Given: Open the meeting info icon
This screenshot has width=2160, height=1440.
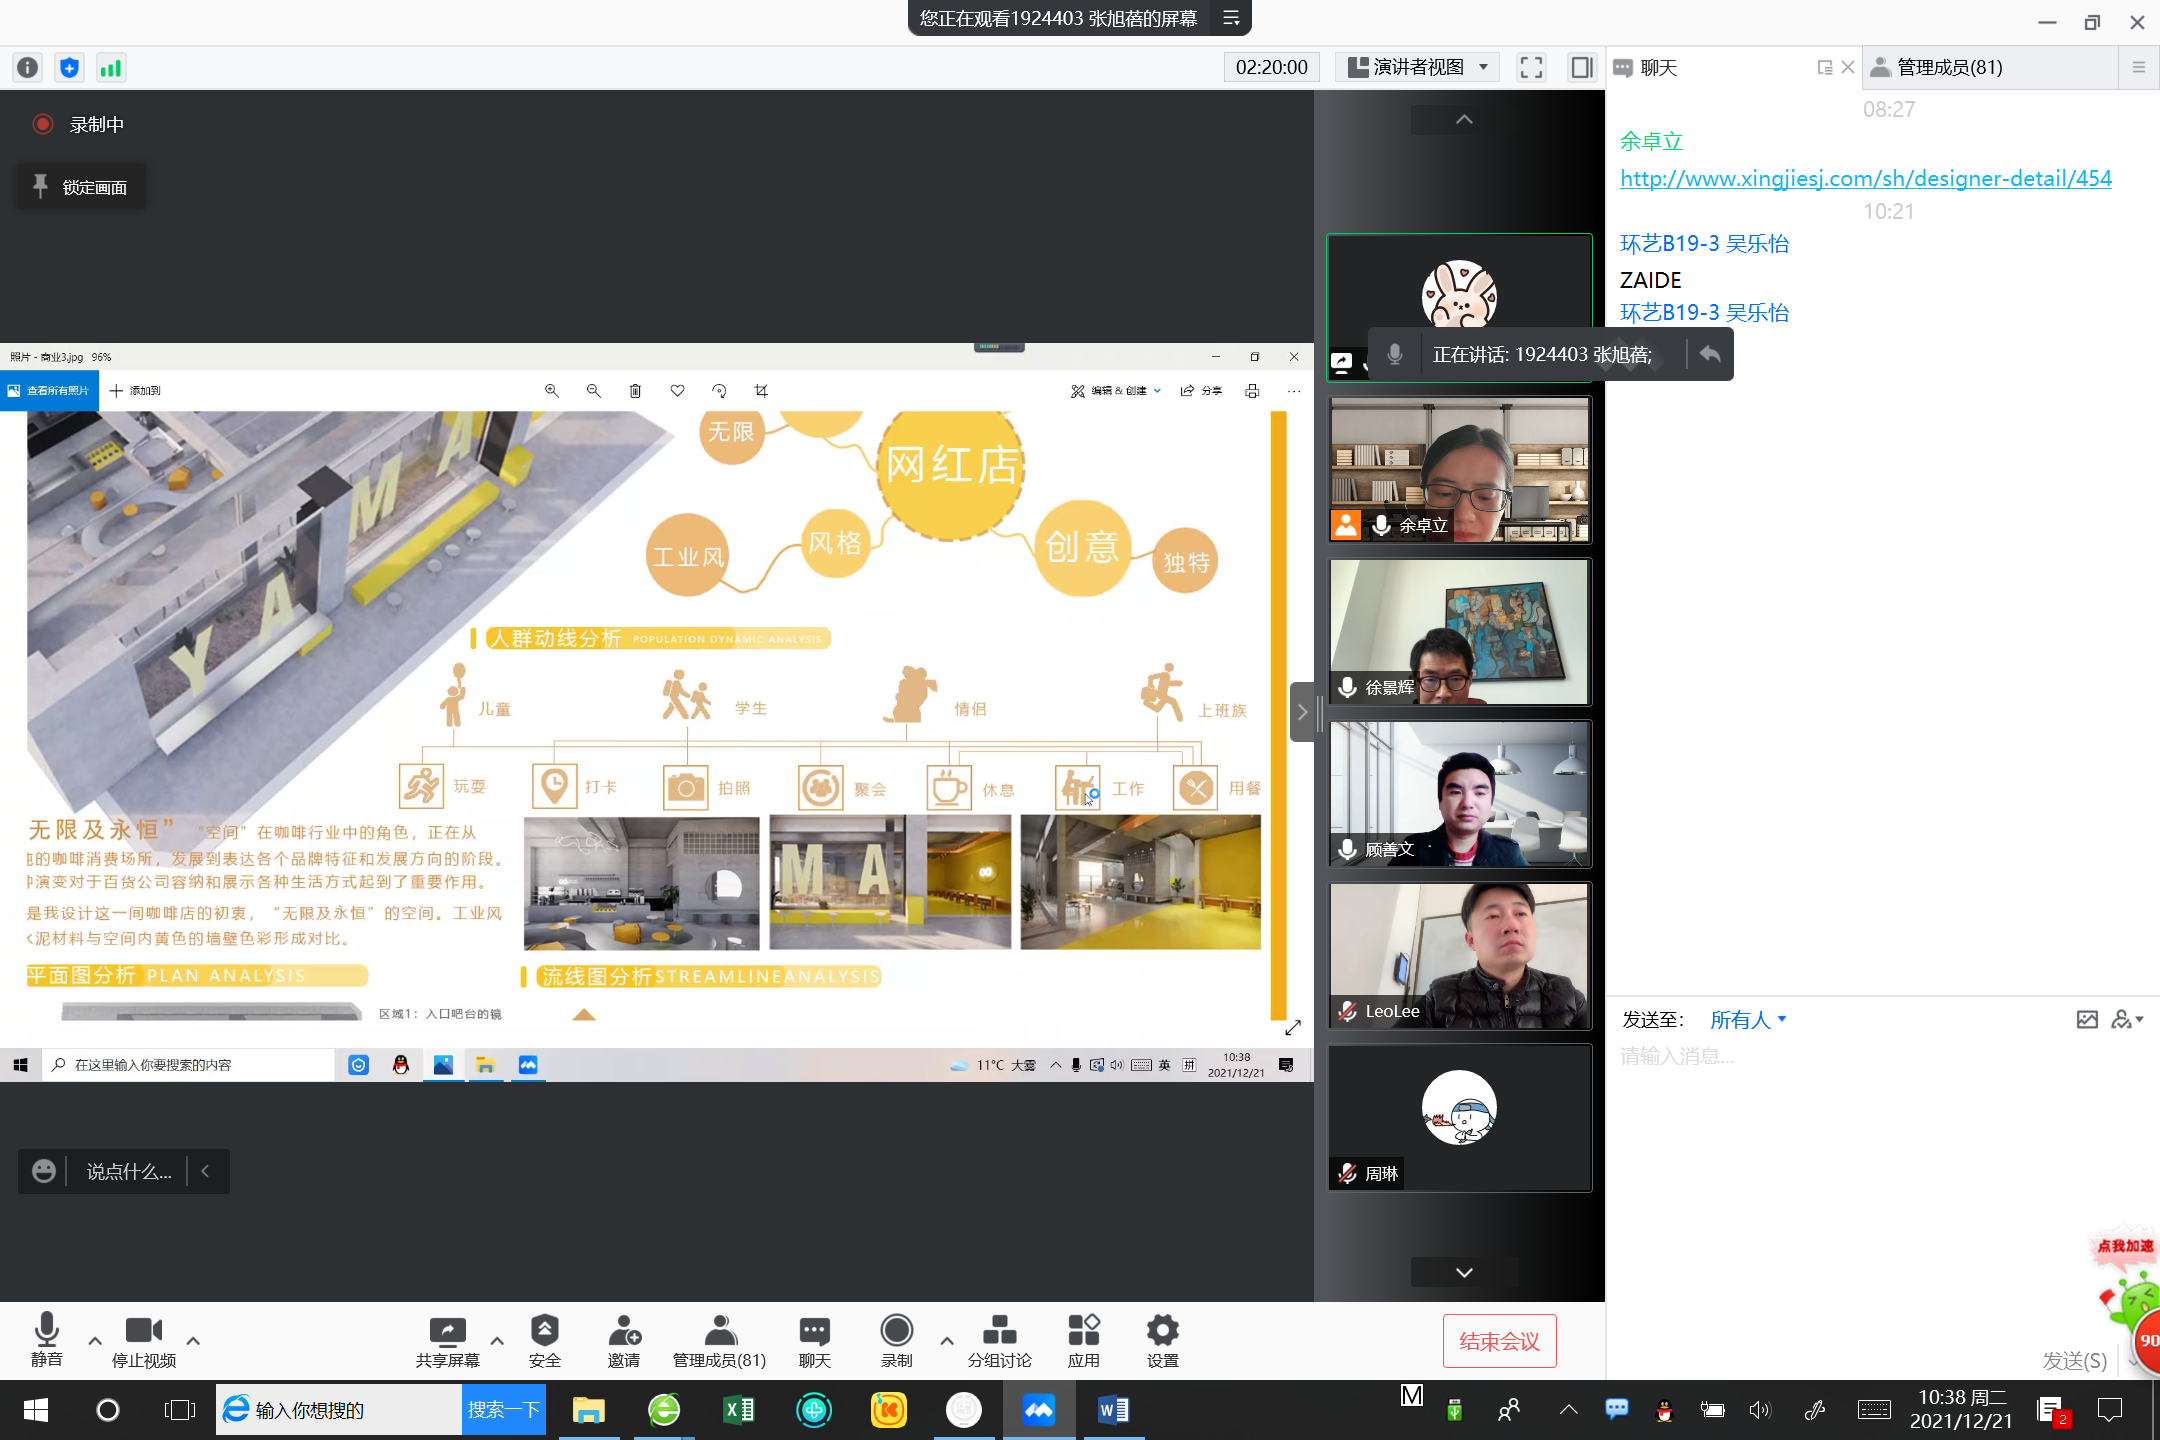Looking at the screenshot, I should [x=28, y=68].
